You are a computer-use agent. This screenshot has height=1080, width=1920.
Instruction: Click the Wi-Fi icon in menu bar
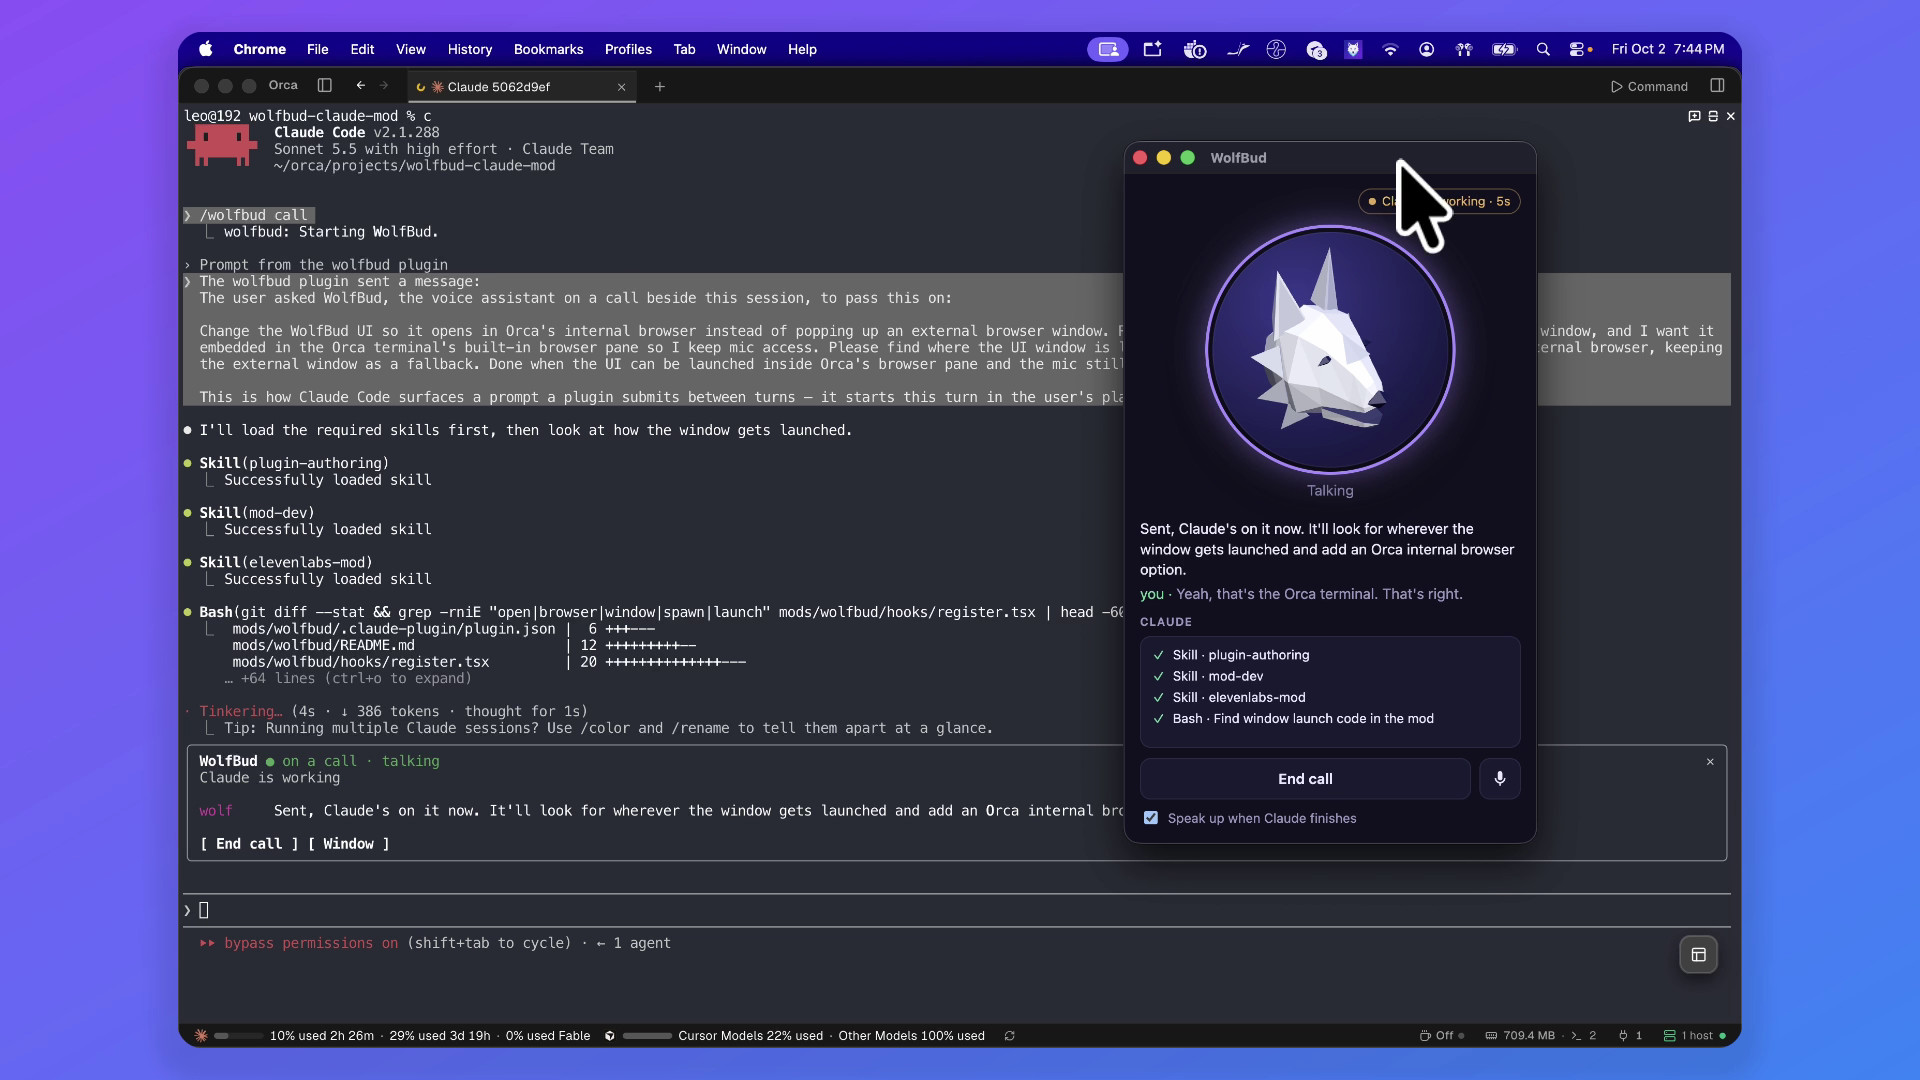pos(1390,49)
